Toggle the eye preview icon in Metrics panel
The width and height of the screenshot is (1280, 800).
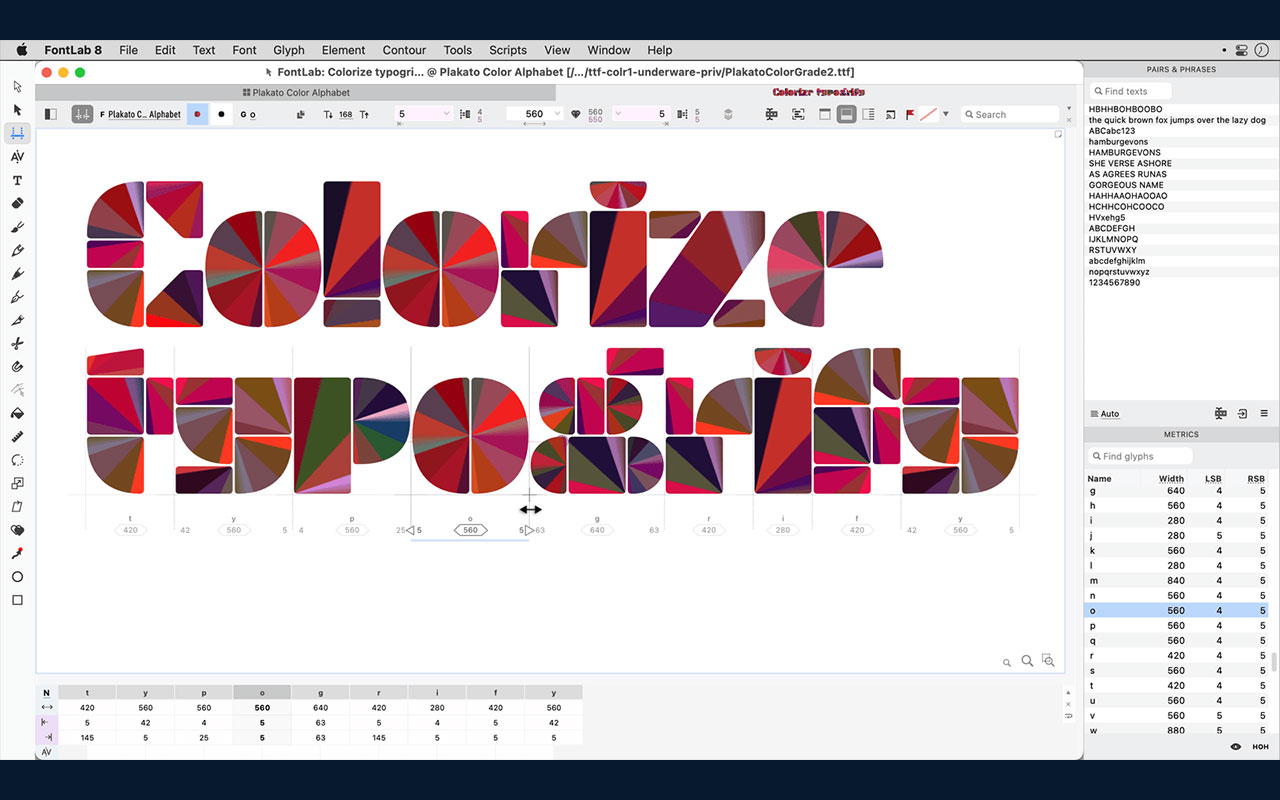tap(1236, 746)
